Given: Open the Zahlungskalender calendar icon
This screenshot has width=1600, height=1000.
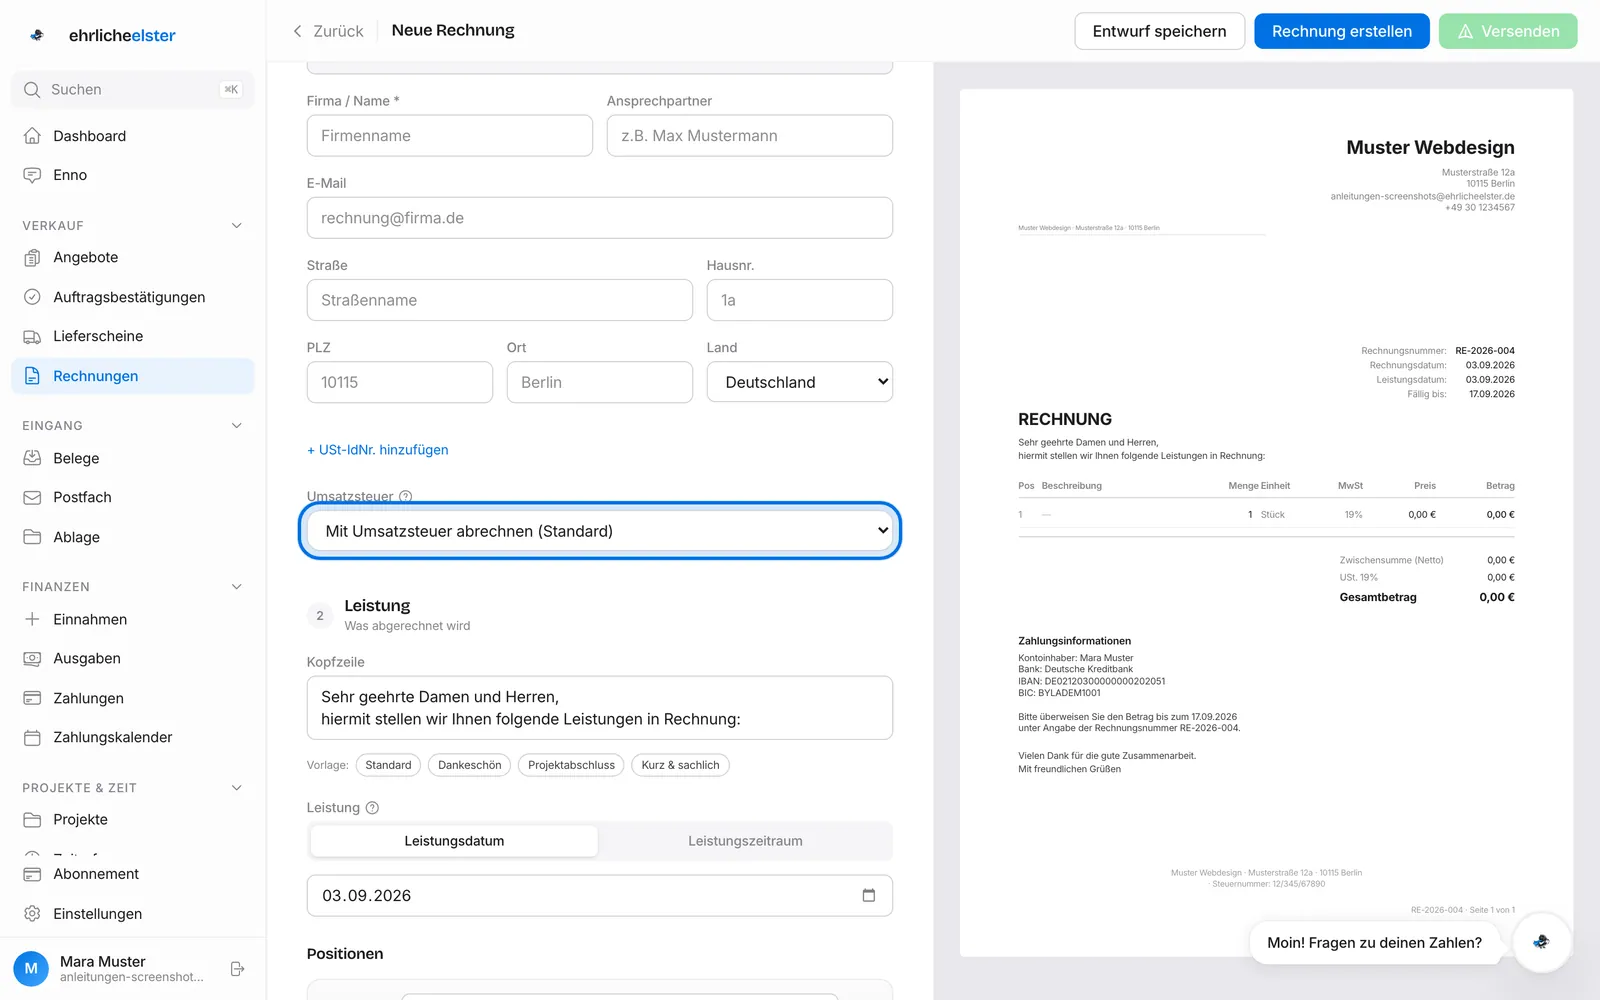Looking at the screenshot, I should [32, 737].
